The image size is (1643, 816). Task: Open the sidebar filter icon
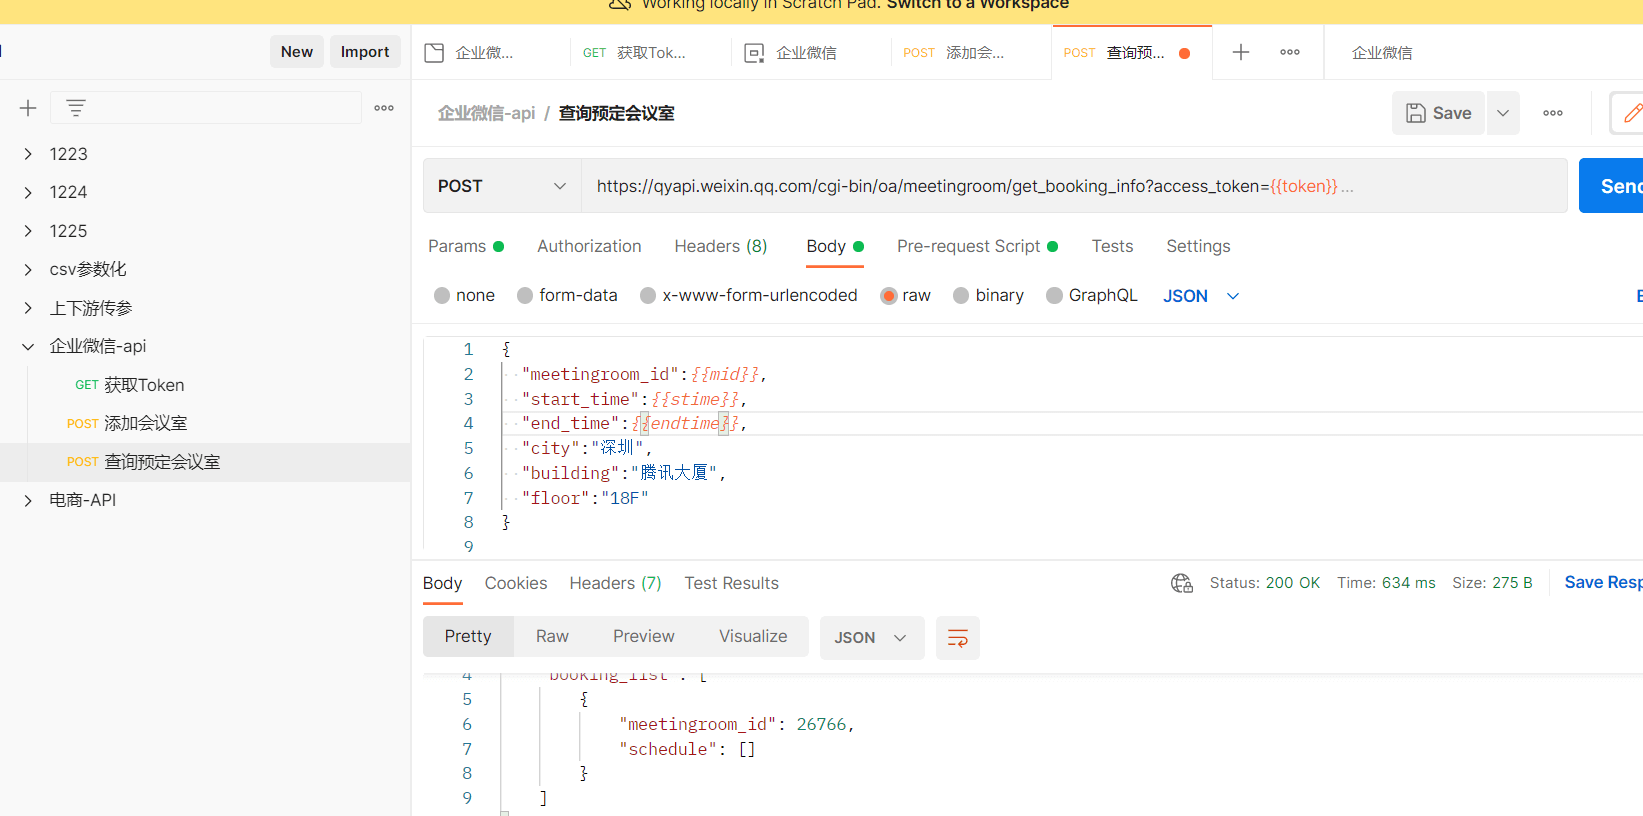(76, 108)
